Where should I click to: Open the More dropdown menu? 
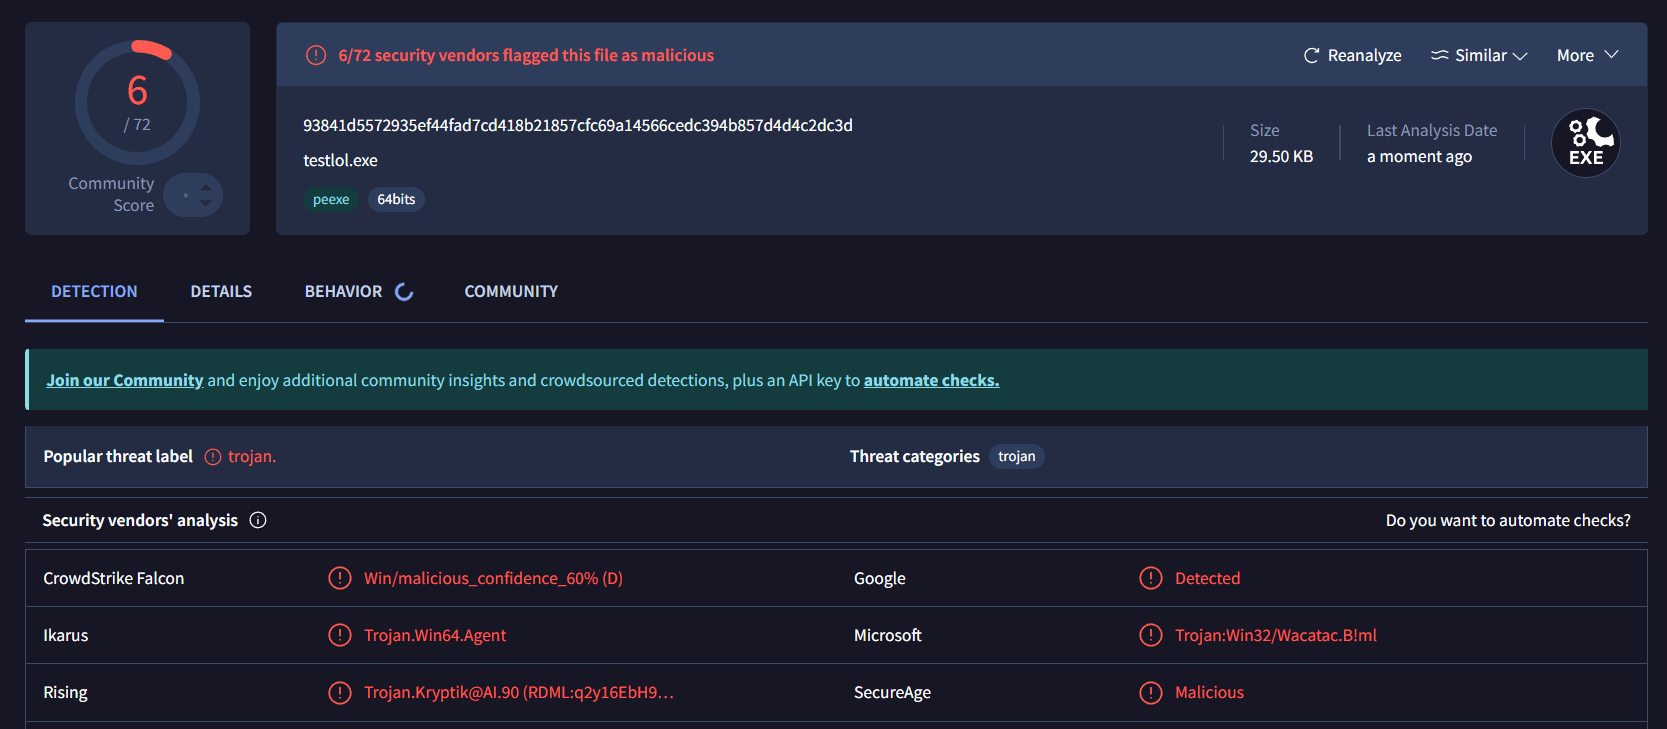1587,56
